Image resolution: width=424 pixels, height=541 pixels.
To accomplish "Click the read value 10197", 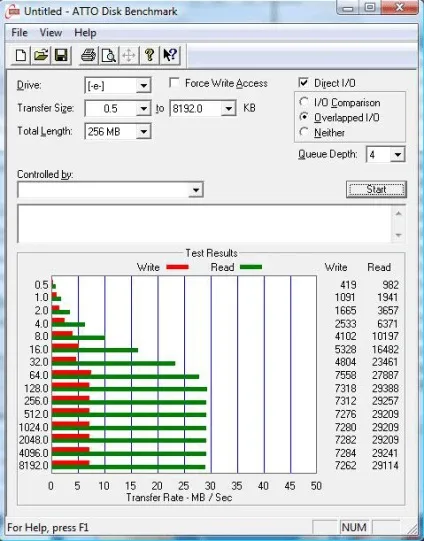I will tap(385, 336).
